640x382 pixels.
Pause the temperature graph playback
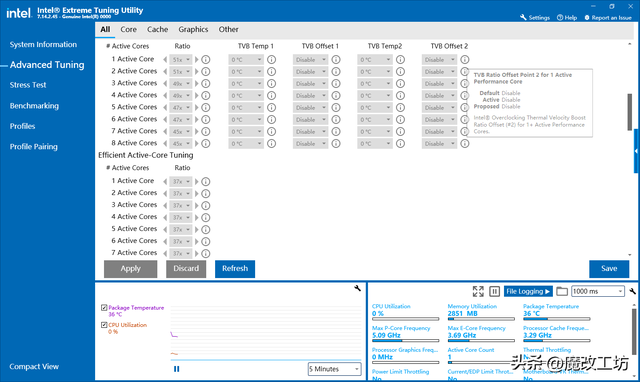click(x=176, y=369)
